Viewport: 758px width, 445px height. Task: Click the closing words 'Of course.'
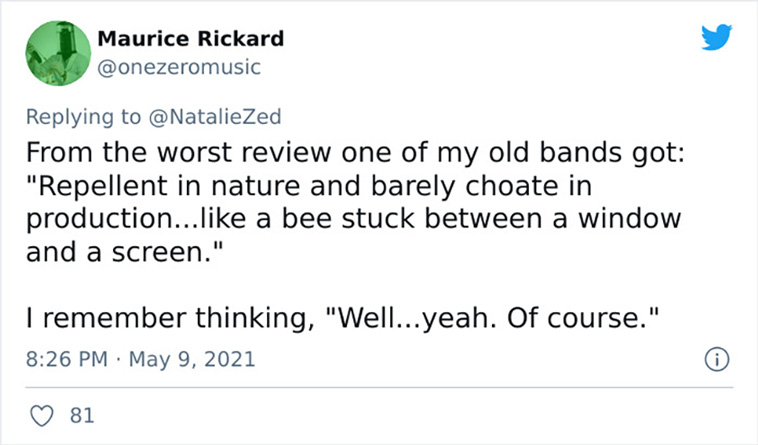577,318
